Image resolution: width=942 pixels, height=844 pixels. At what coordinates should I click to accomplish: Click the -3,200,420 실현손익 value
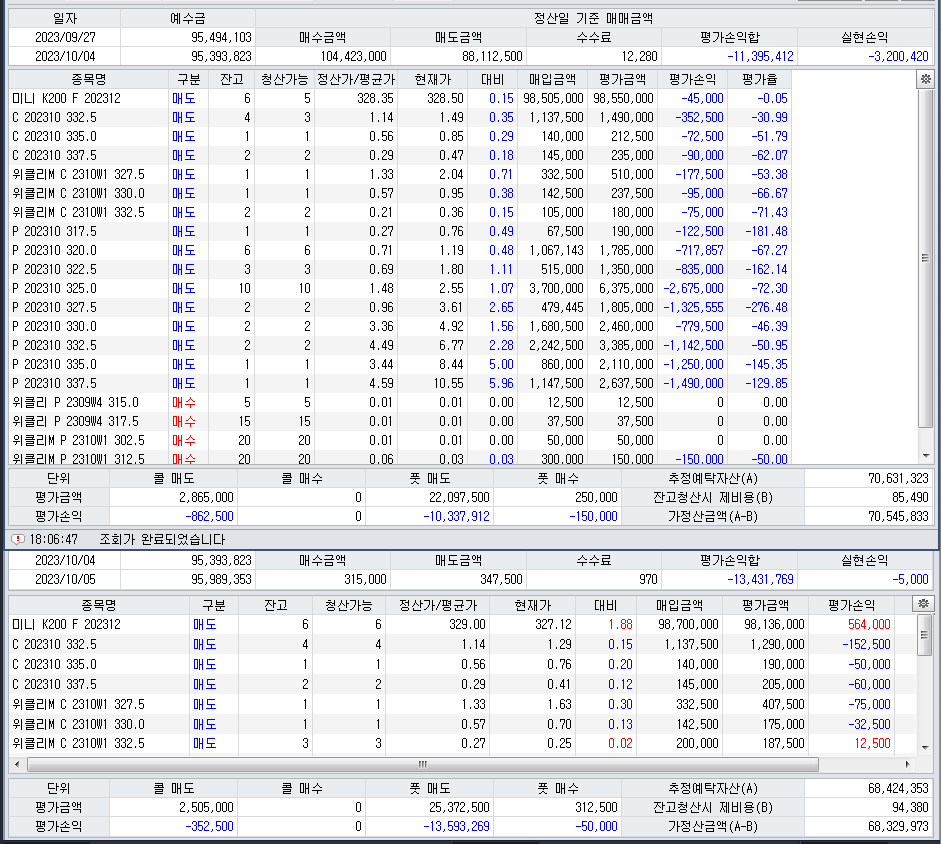[898, 56]
